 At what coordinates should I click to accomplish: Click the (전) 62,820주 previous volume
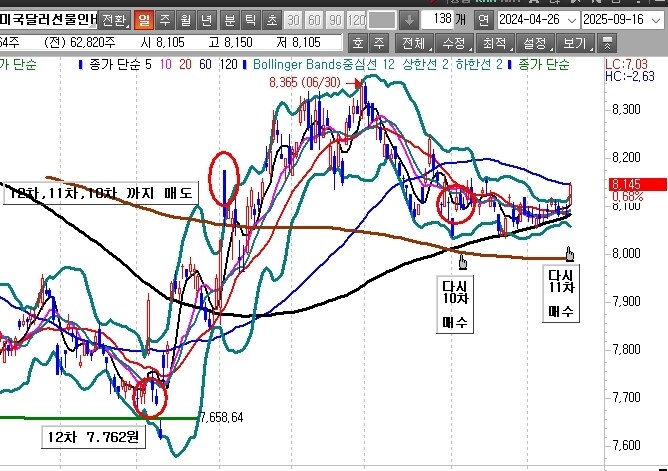pyautogui.click(x=79, y=43)
